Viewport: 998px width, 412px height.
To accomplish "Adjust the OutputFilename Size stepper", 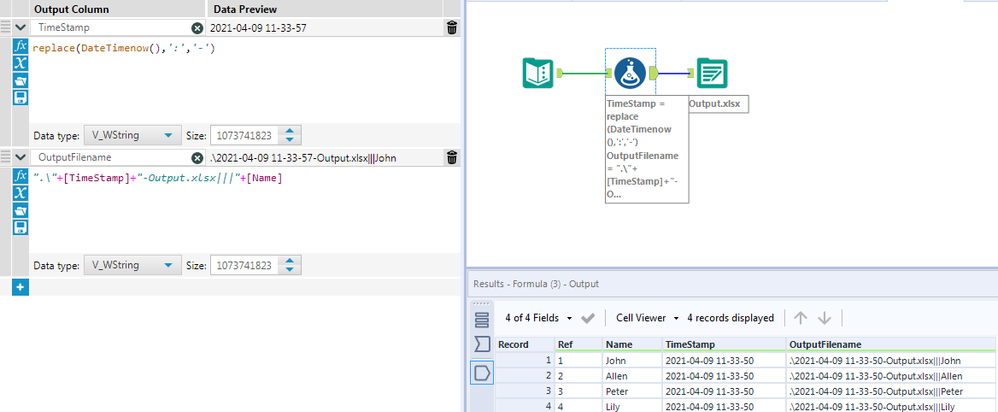I will tap(290, 265).
